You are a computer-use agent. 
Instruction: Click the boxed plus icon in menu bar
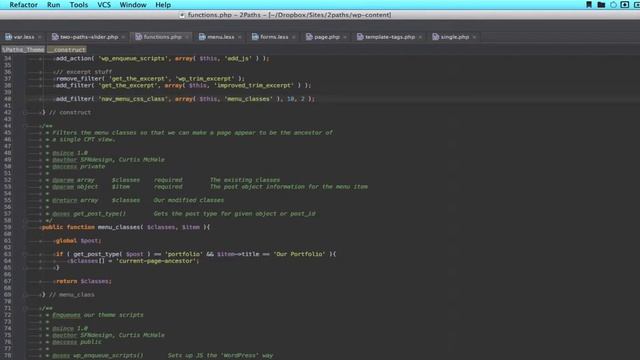pos(624,4)
